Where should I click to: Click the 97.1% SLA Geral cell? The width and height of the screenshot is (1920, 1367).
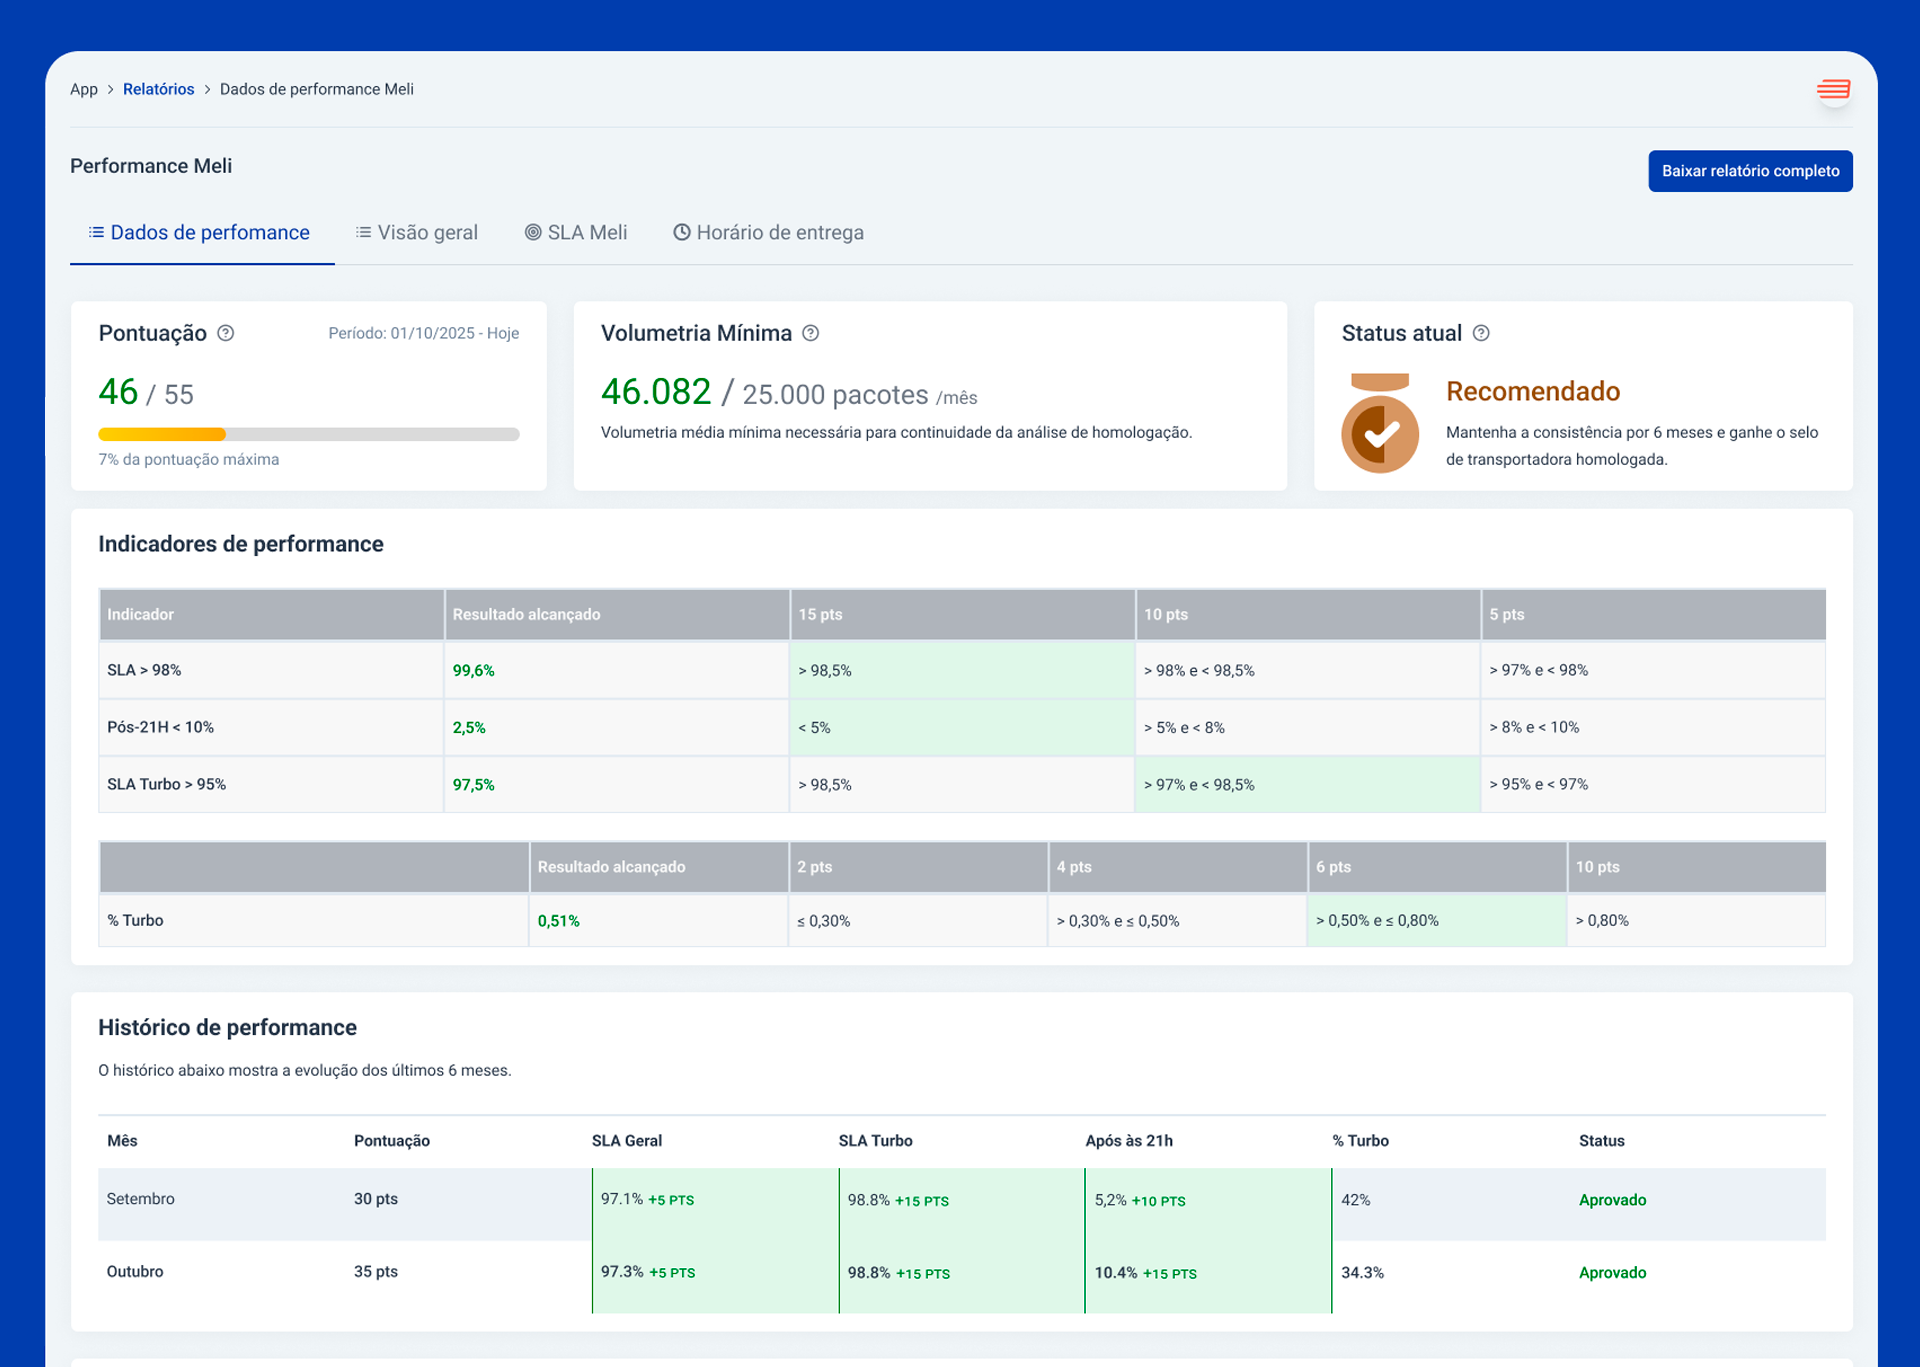[715, 1204]
